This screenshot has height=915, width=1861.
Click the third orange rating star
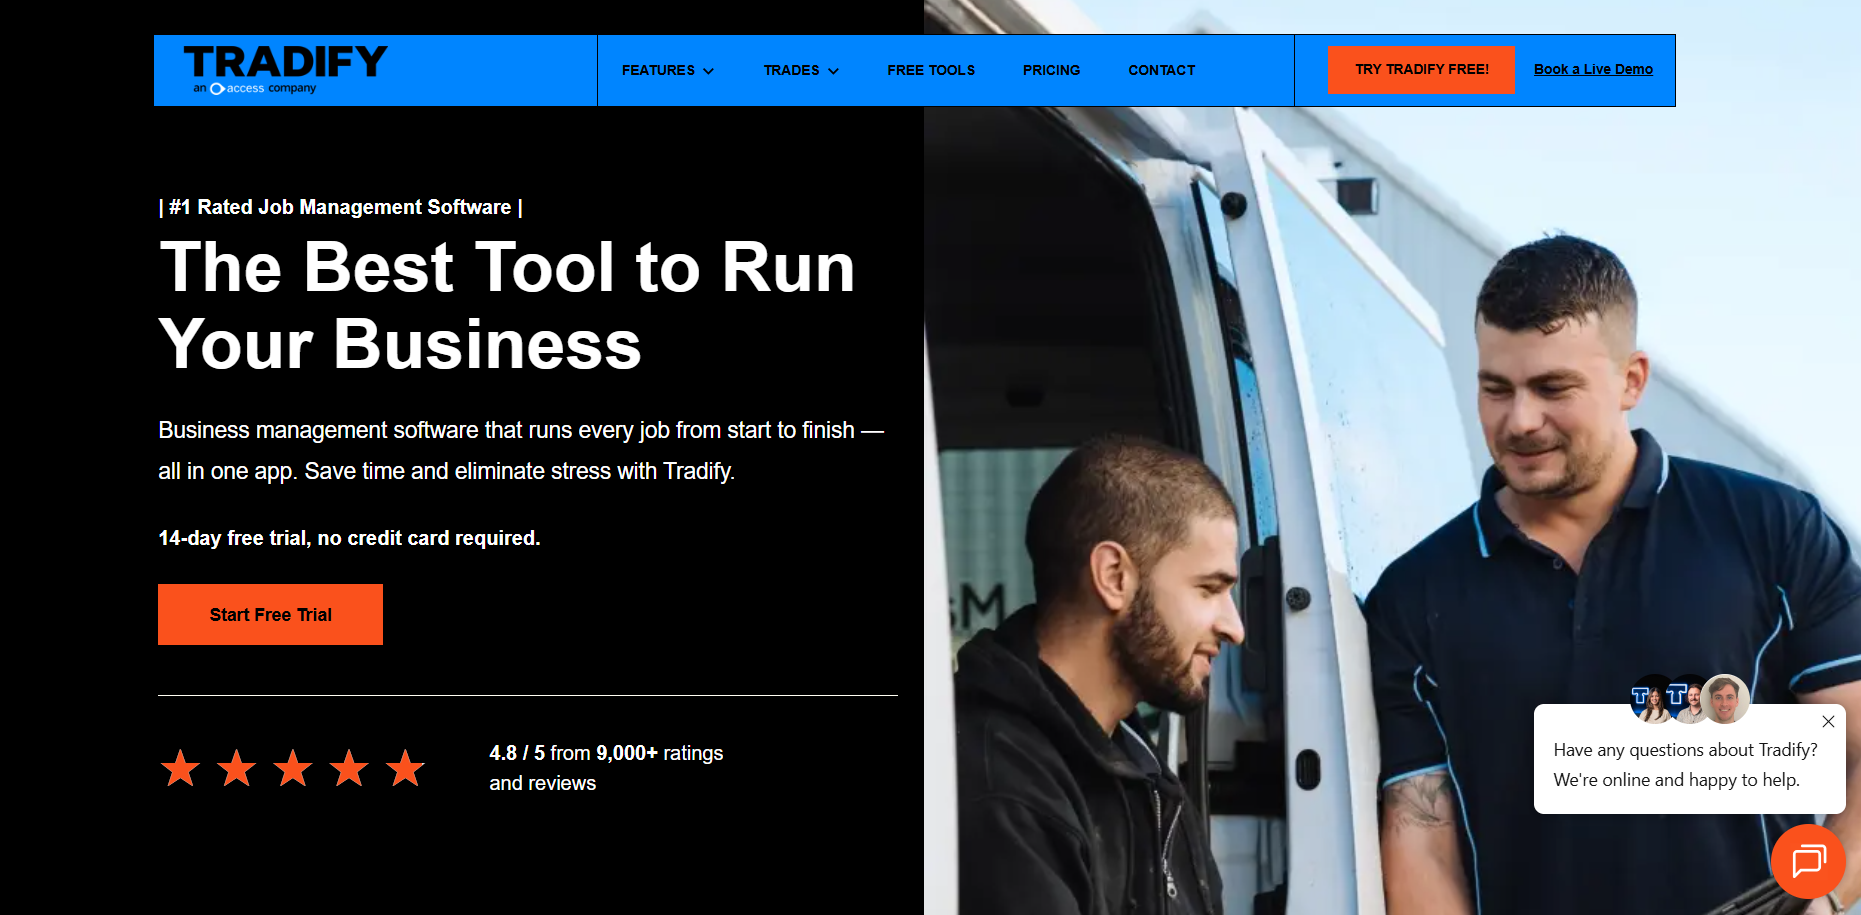[x=293, y=768]
